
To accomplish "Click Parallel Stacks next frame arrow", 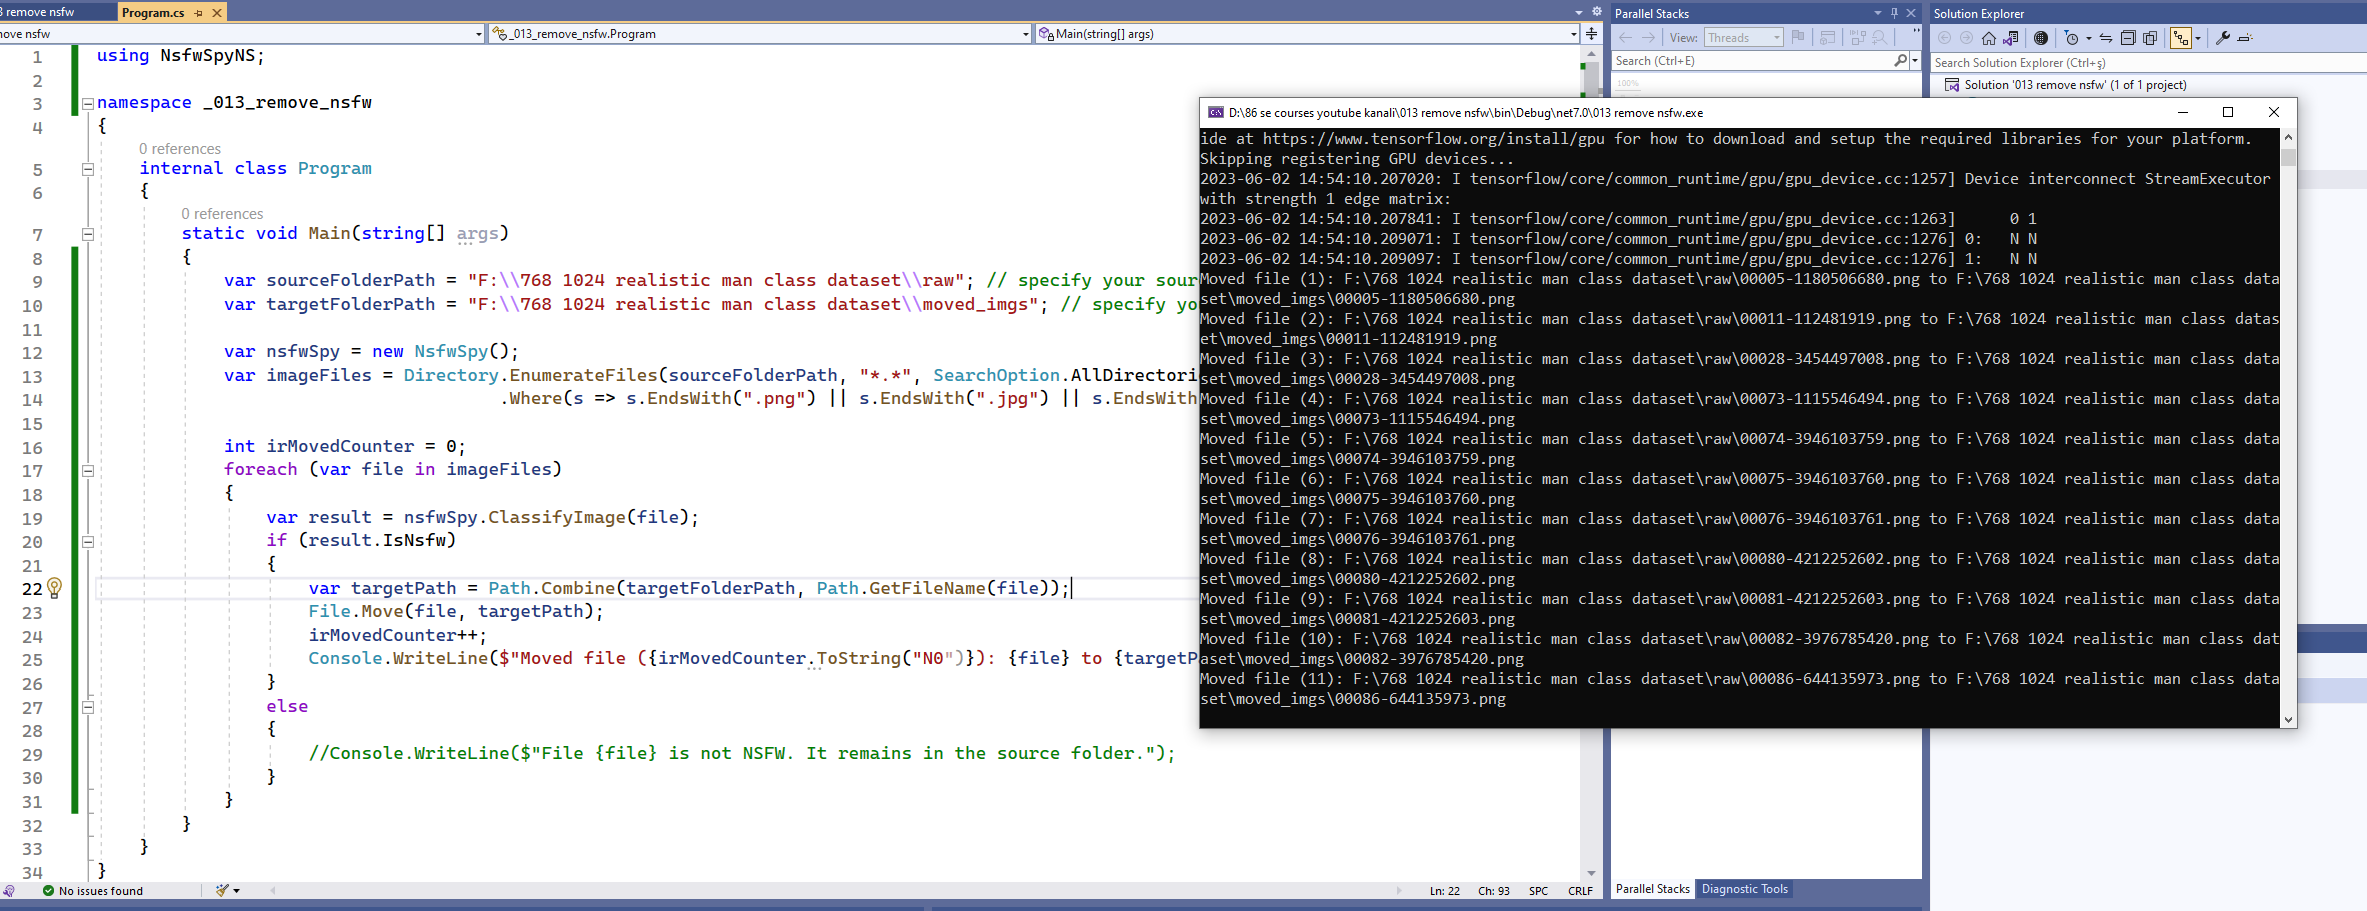I will click(1648, 38).
